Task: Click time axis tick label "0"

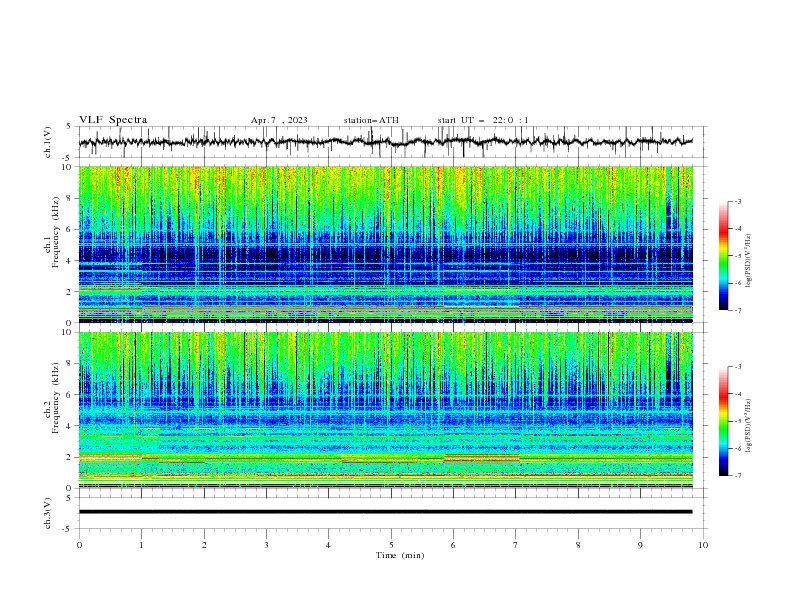Action: [79, 545]
